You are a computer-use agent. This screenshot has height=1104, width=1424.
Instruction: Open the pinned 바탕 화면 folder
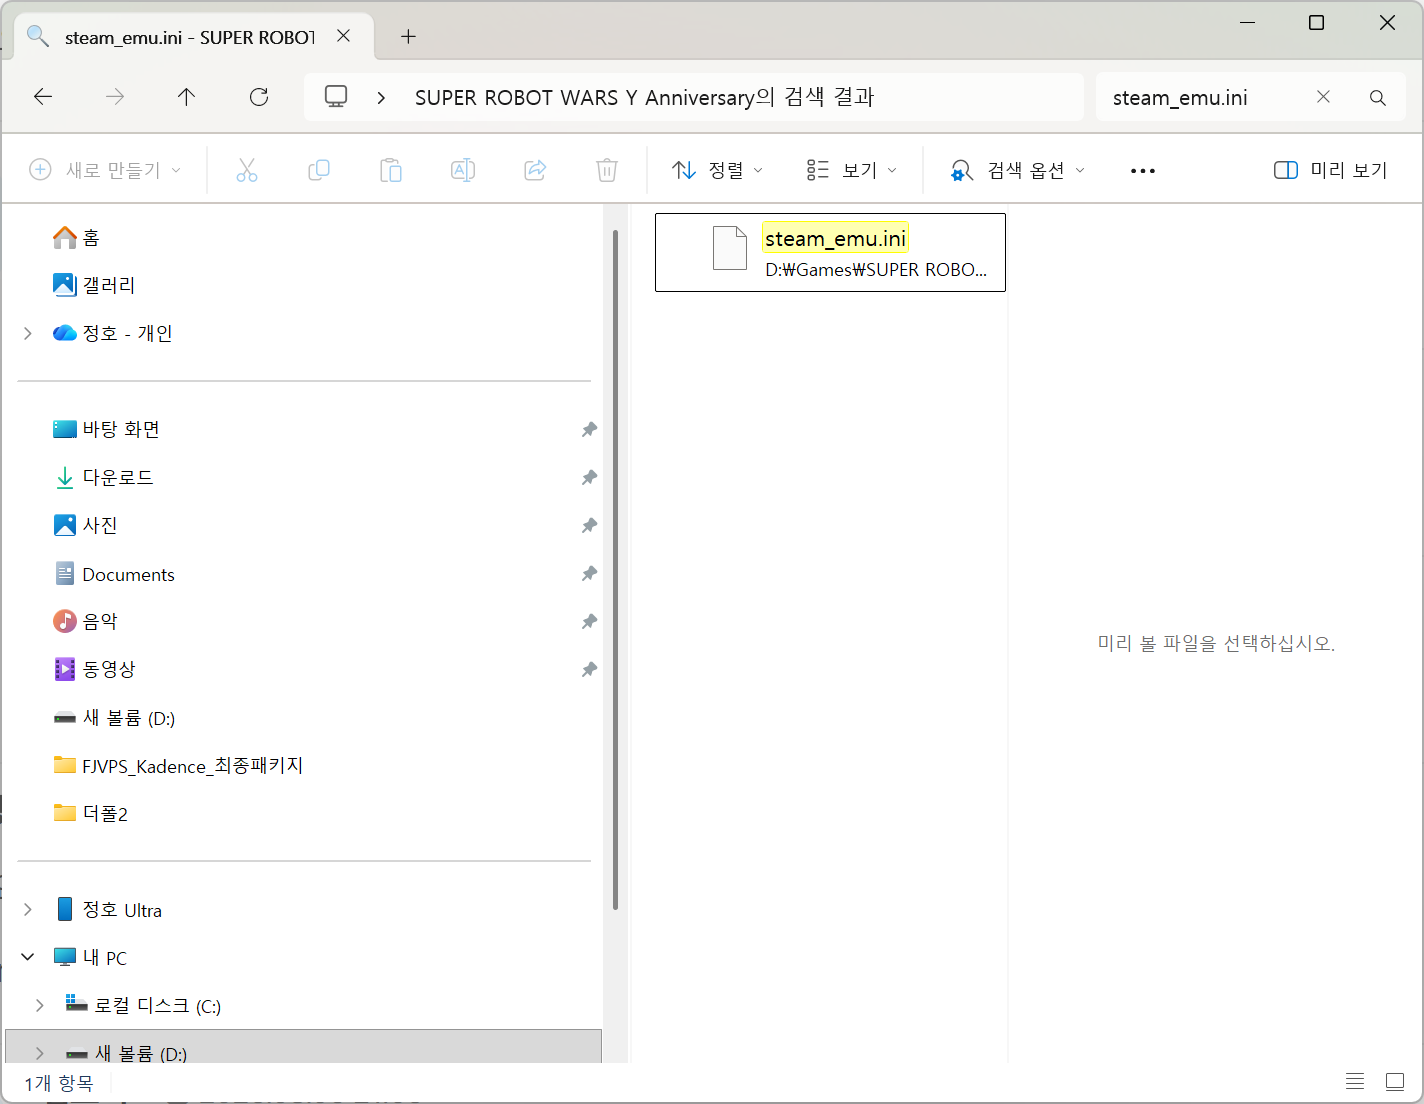tap(106, 429)
